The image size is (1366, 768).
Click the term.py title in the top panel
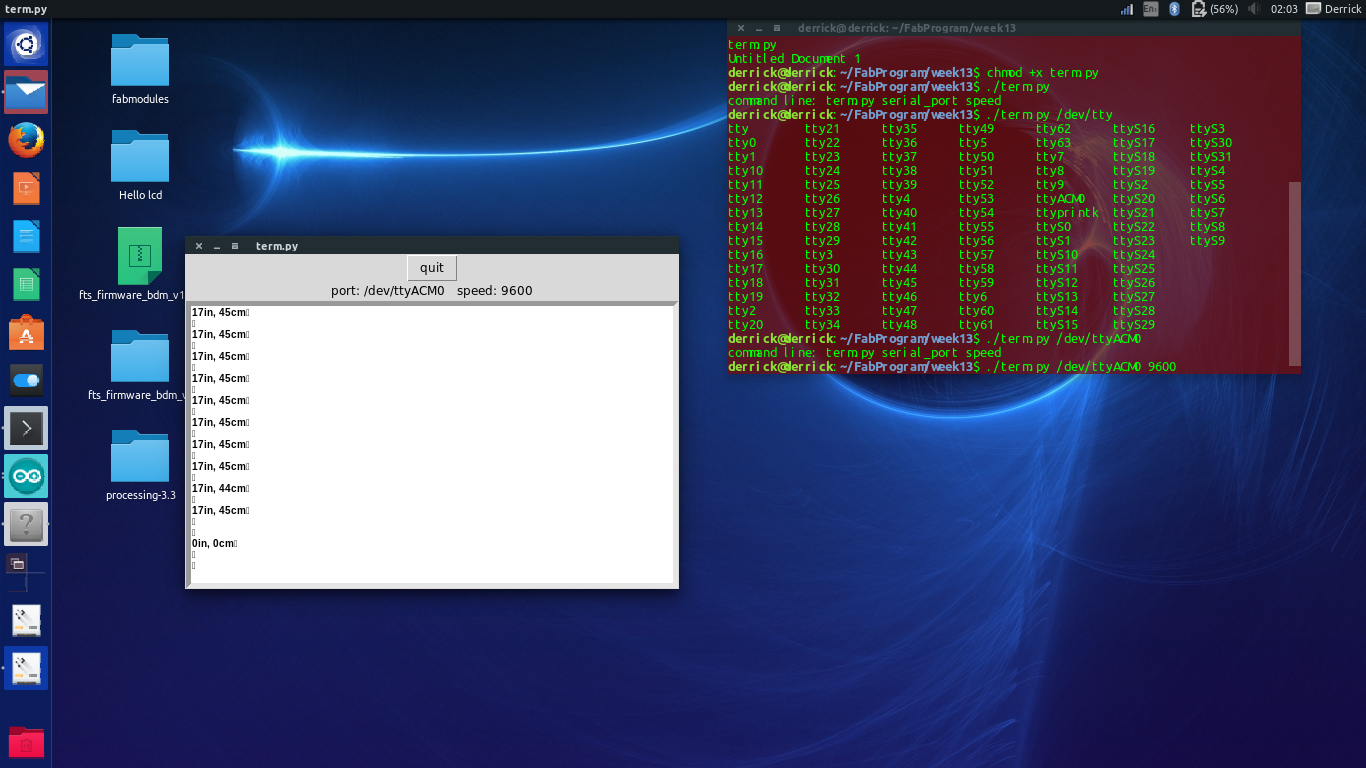(x=26, y=9)
